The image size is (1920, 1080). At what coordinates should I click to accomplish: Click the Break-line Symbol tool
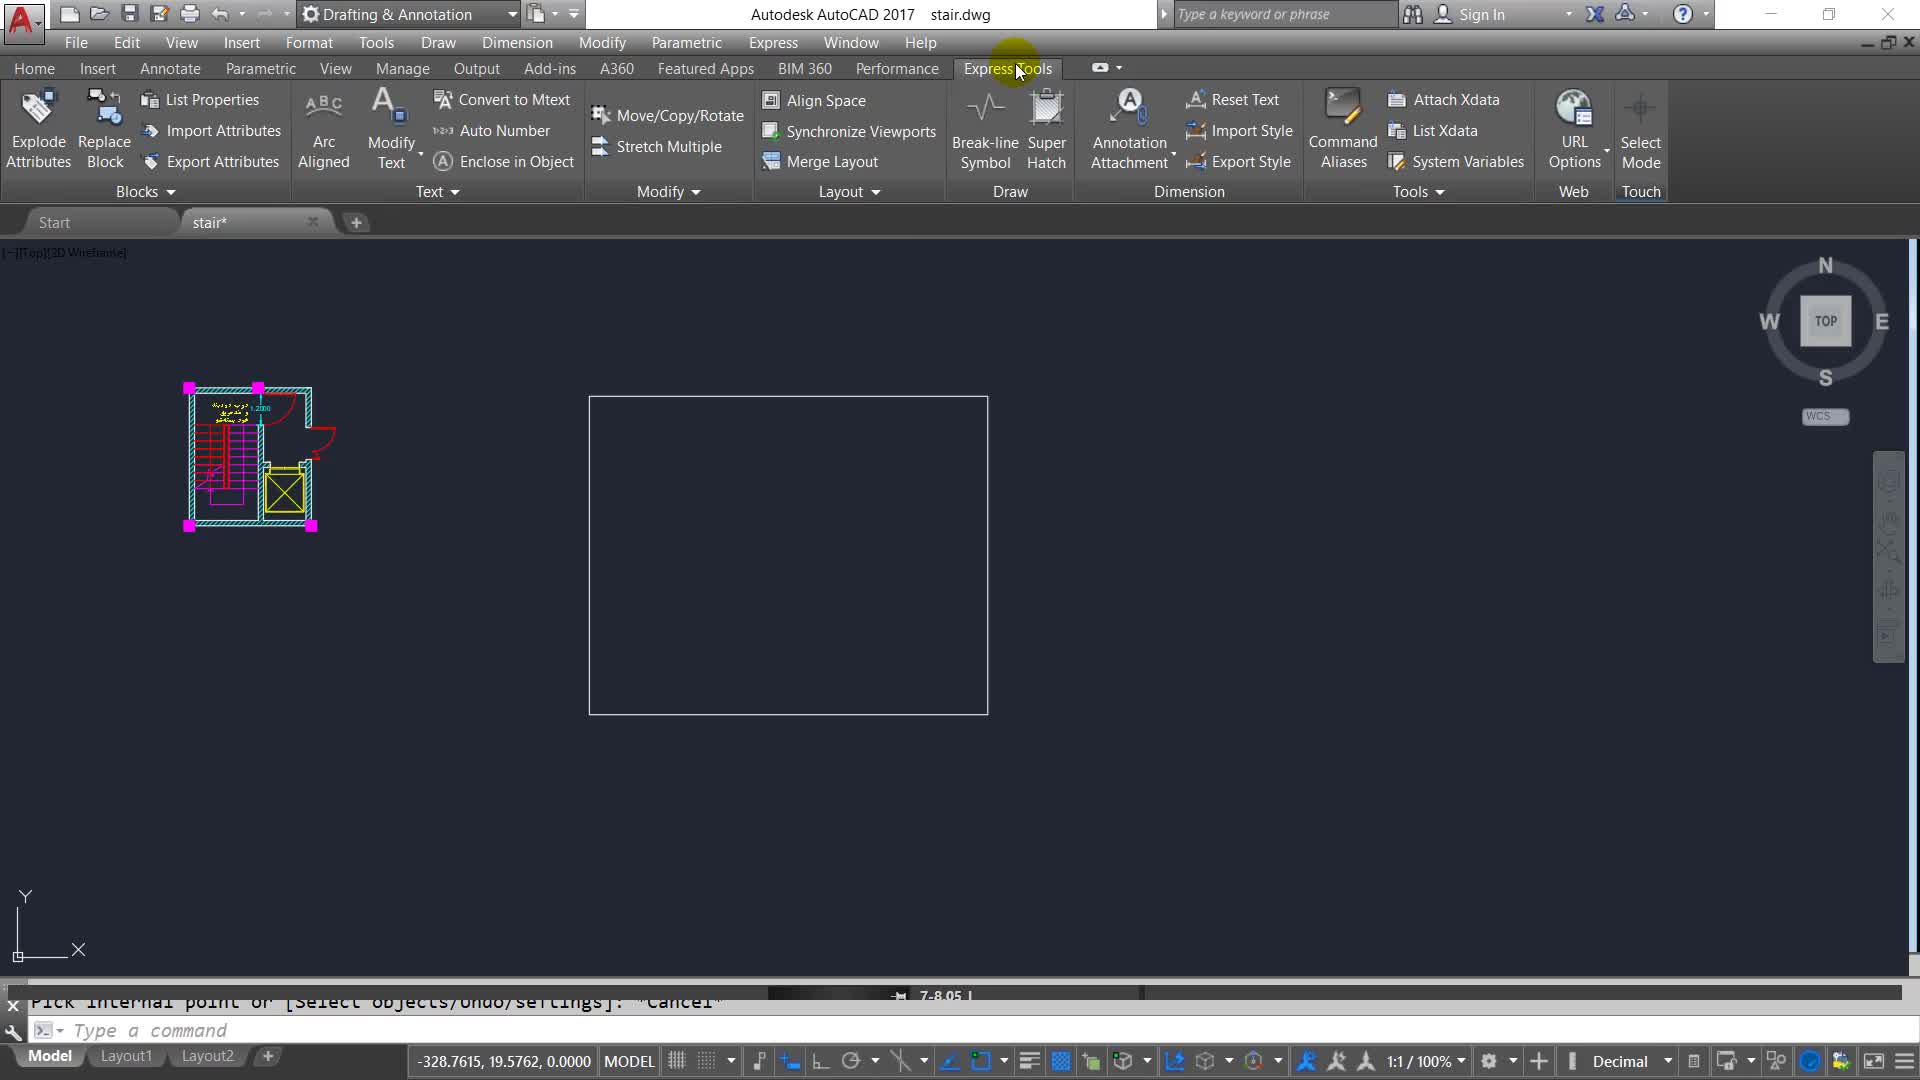point(984,130)
